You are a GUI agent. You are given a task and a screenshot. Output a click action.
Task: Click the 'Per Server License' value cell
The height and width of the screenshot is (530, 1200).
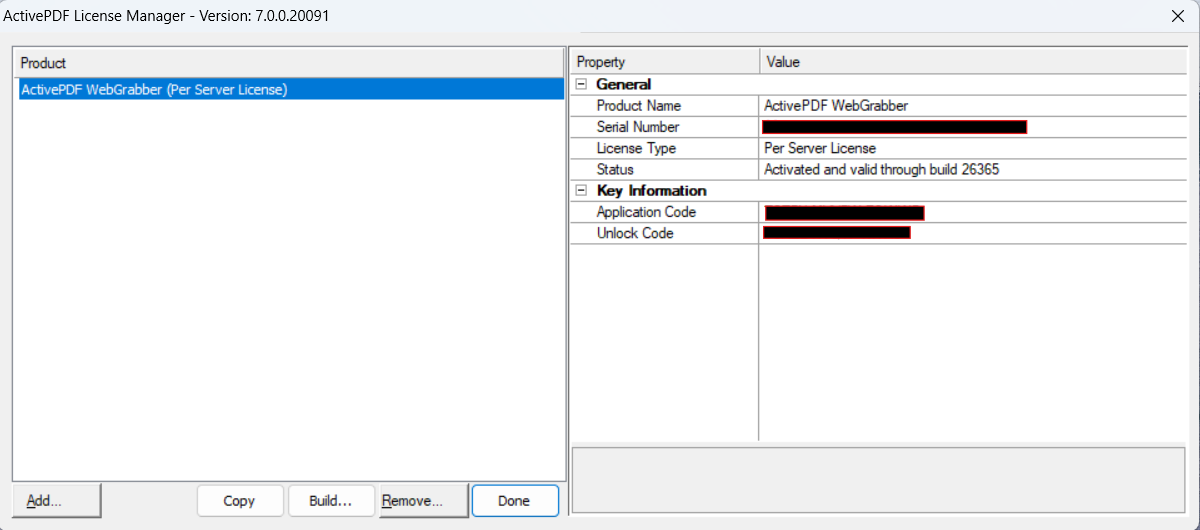(820, 148)
